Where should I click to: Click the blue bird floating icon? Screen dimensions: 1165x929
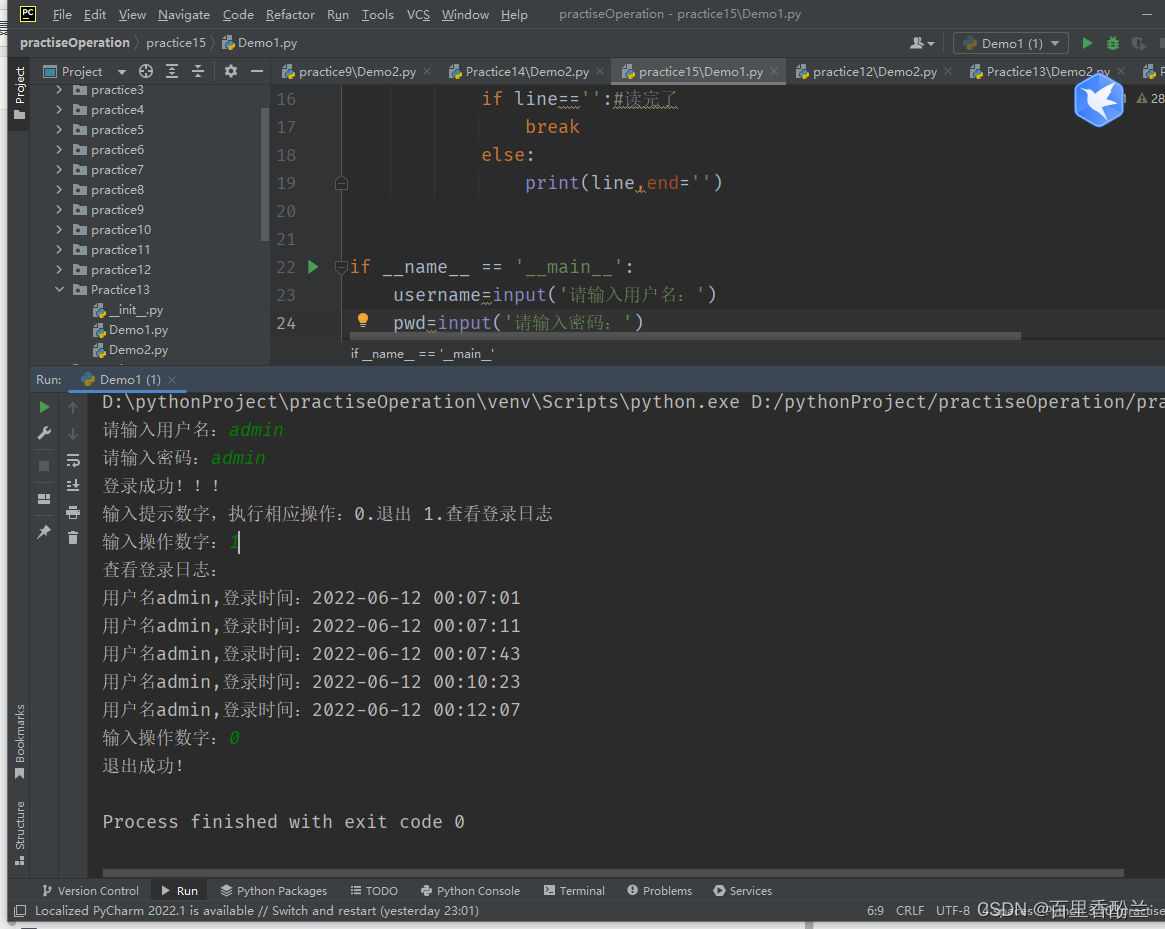click(1098, 100)
